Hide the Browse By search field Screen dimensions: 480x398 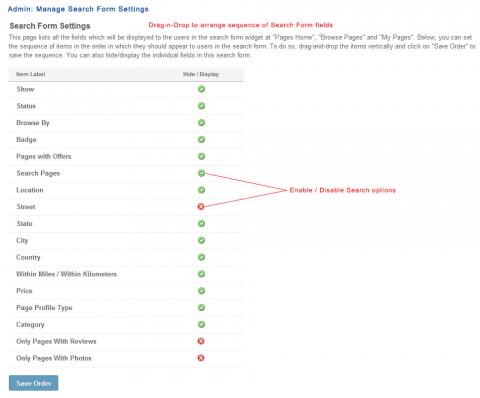pos(201,123)
